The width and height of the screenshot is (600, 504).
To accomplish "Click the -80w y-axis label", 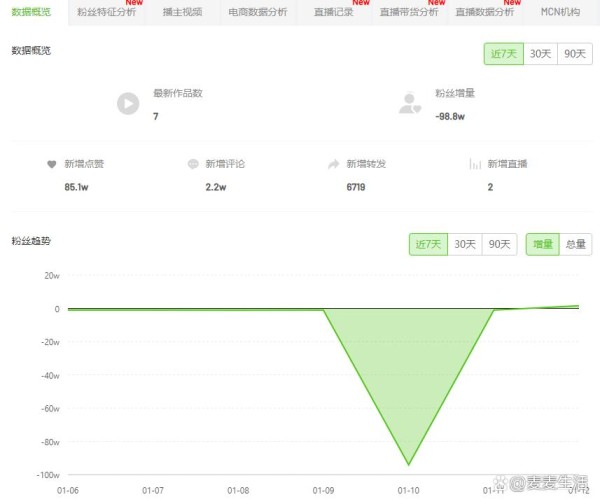I will 51,442.
